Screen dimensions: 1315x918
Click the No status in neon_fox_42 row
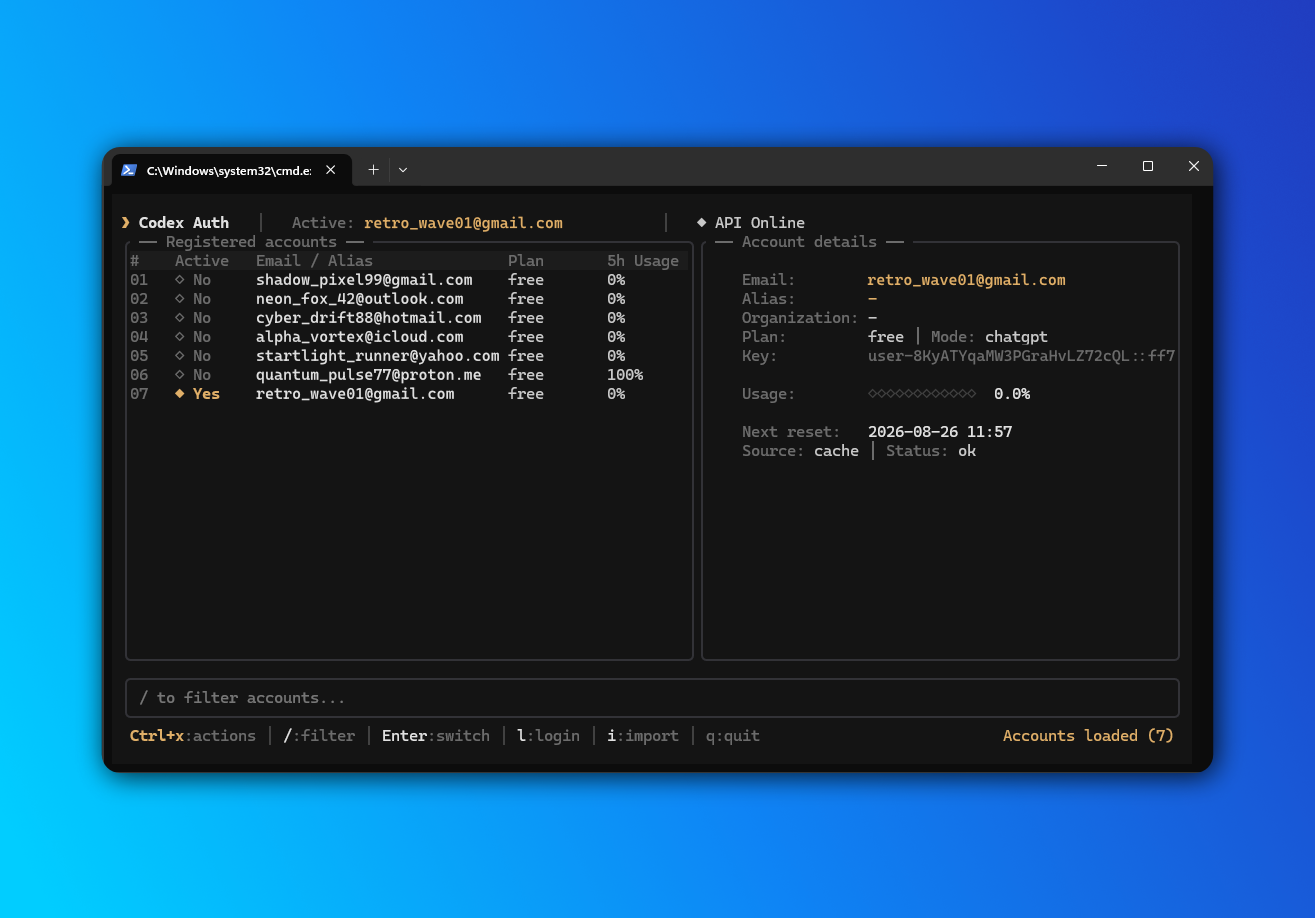tap(202, 299)
